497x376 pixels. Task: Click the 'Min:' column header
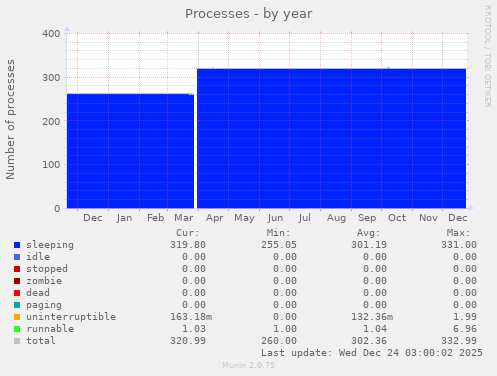click(x=278, y=233)
